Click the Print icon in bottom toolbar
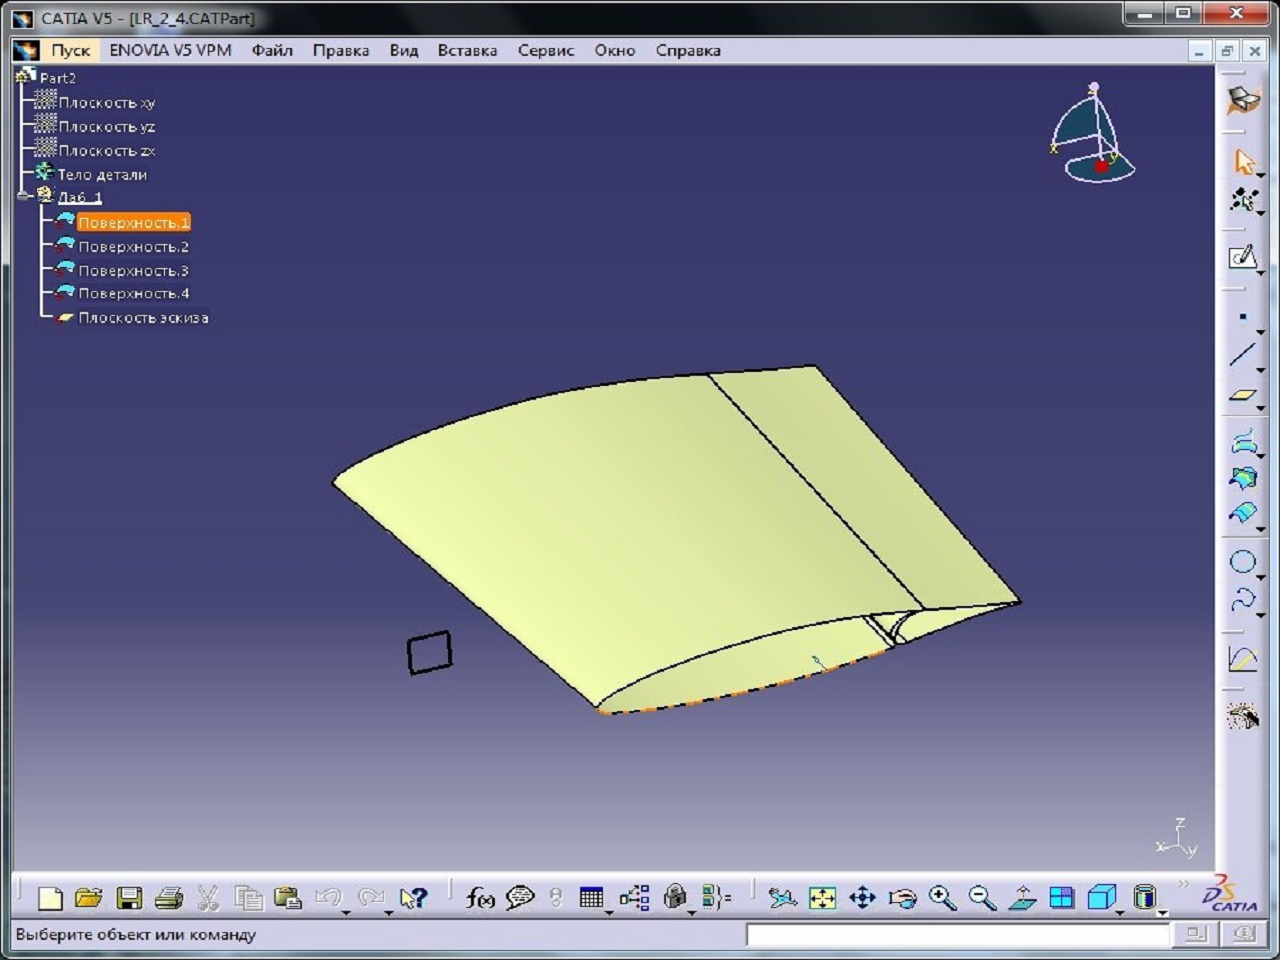The image size is (1280, 960). click(x=168, y=898)
